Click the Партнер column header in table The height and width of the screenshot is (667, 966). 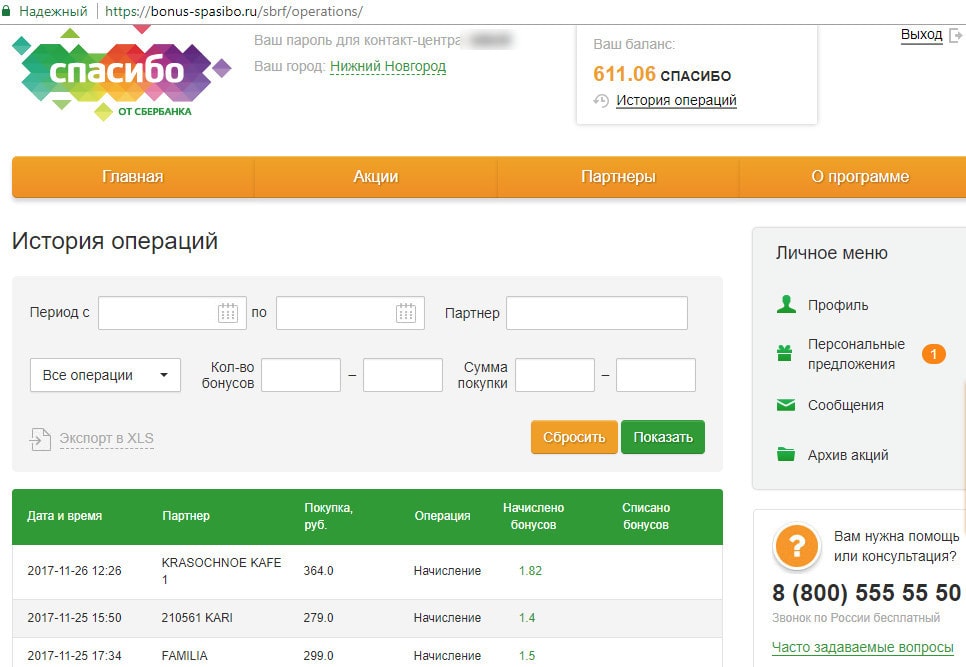click(x=186, y=516)
